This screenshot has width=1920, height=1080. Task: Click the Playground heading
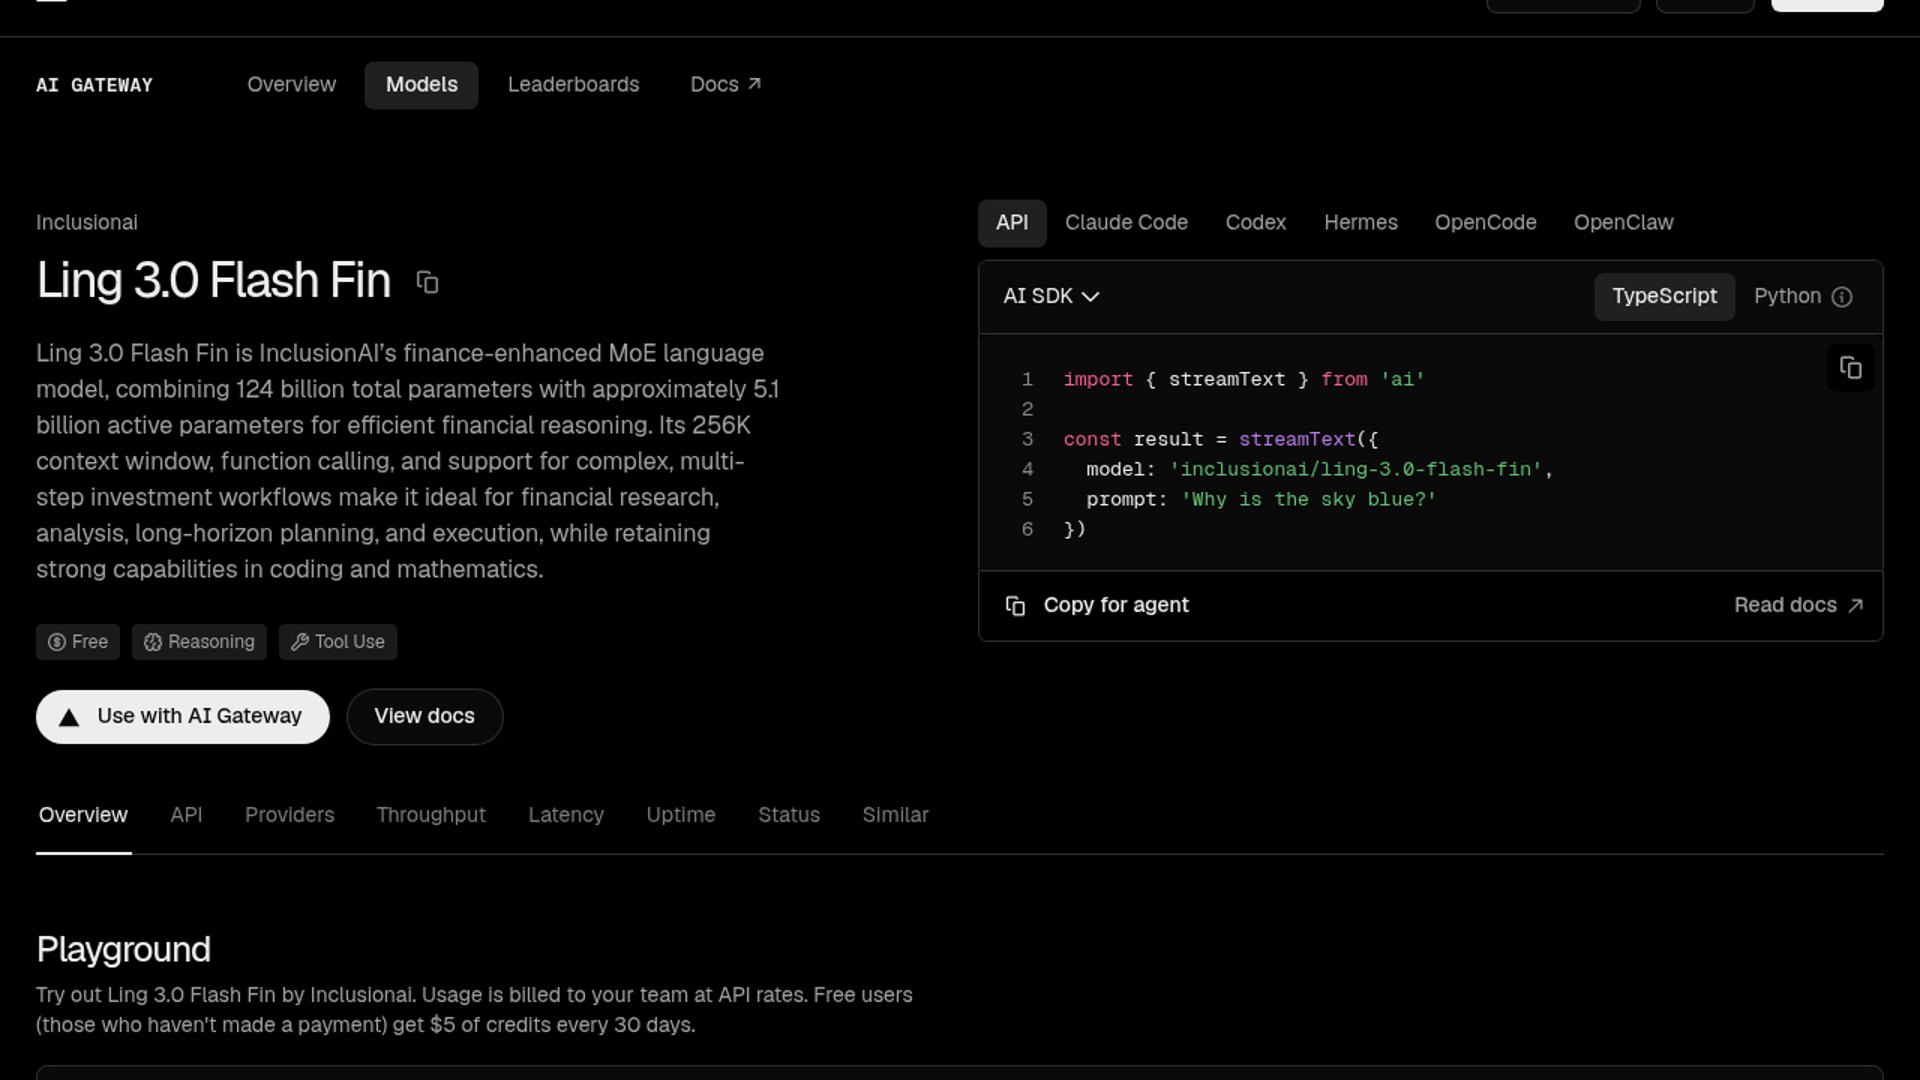(x=124, y=950)
